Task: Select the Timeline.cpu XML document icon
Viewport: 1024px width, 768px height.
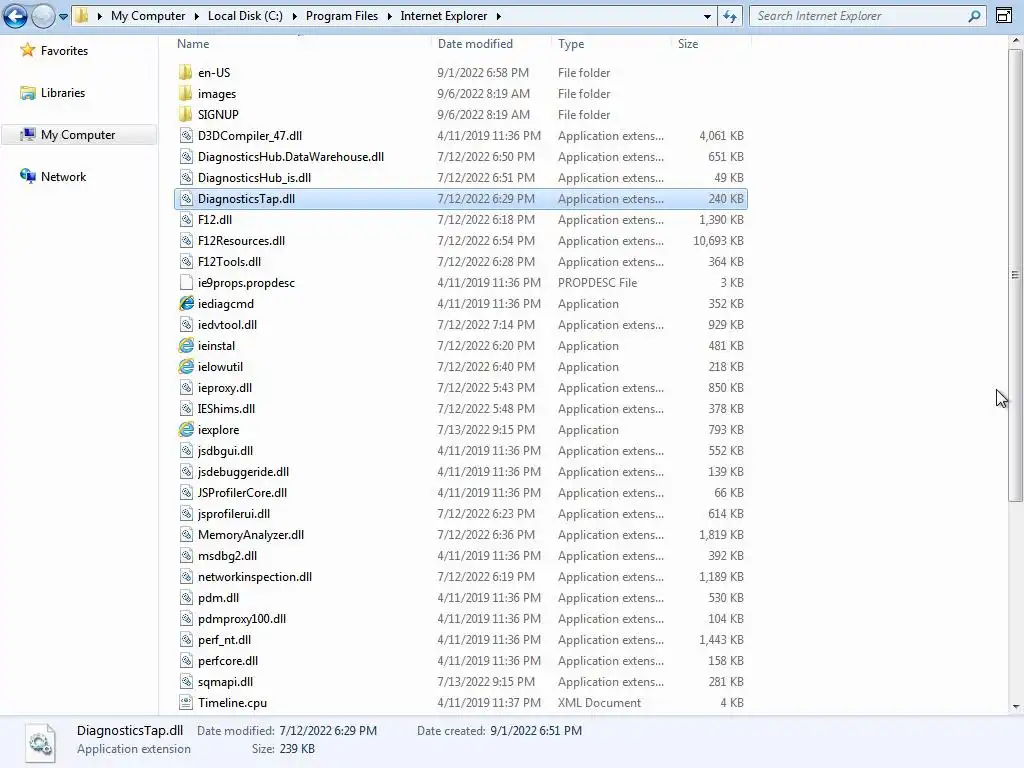Action: pos(186,703)
